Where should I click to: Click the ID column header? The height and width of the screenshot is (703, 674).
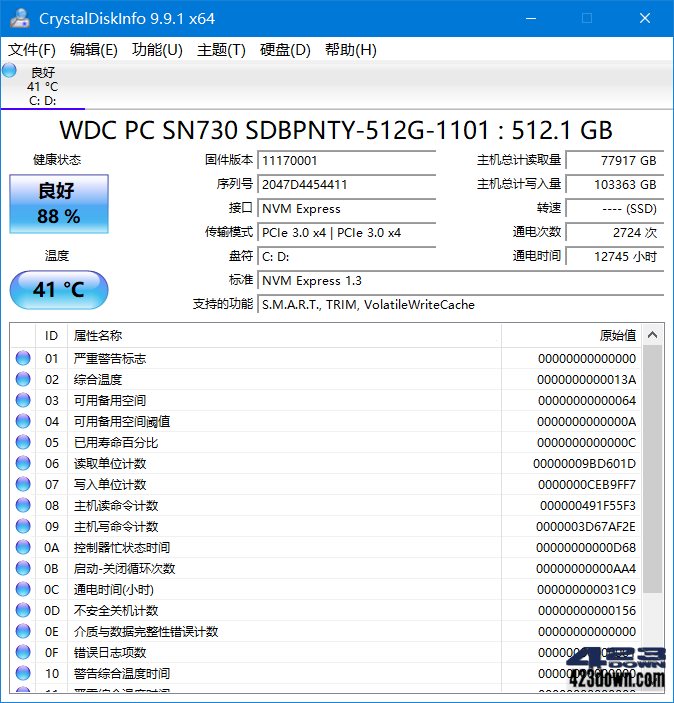point(52,335)
